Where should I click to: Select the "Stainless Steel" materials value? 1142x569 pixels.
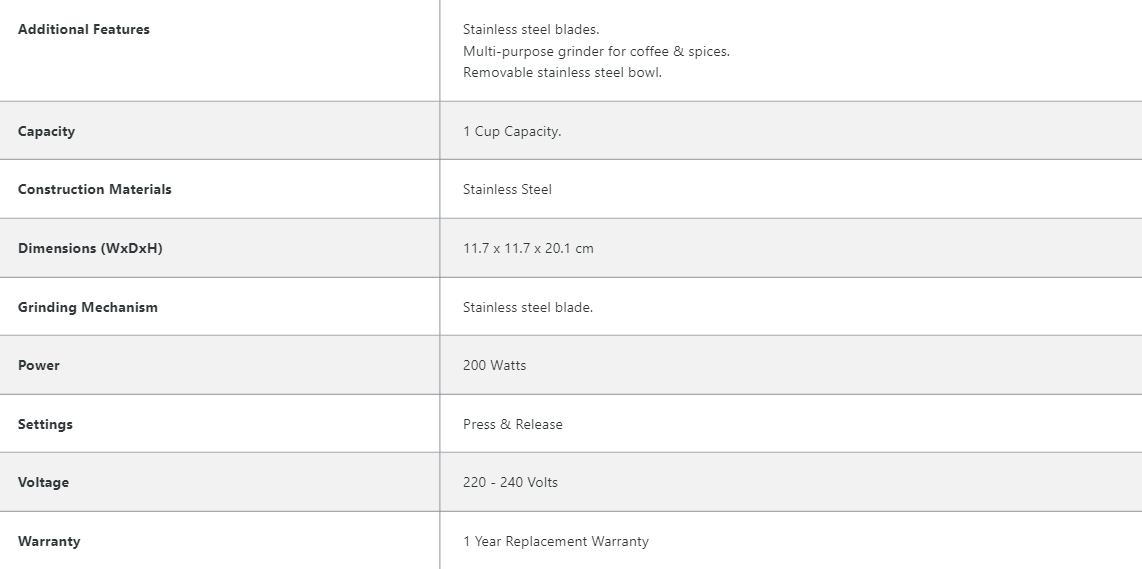(x=507, y=189)
